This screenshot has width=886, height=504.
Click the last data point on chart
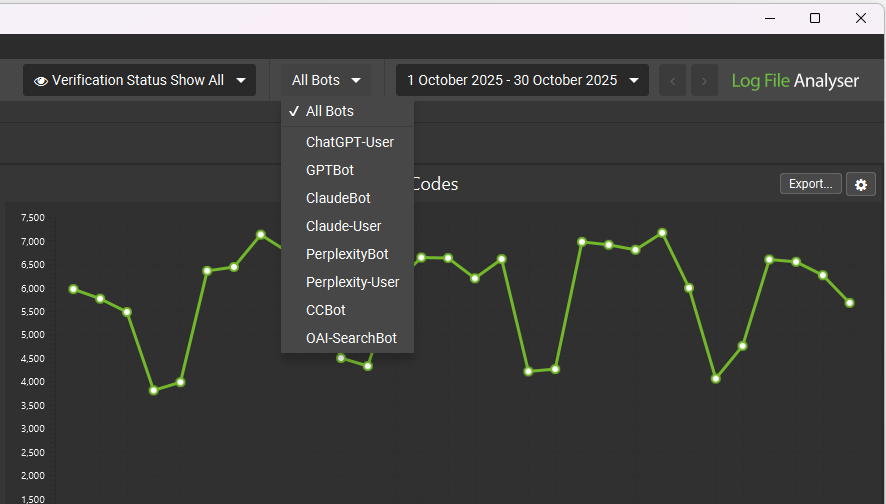pyautogui.click(x=849, y=303)
